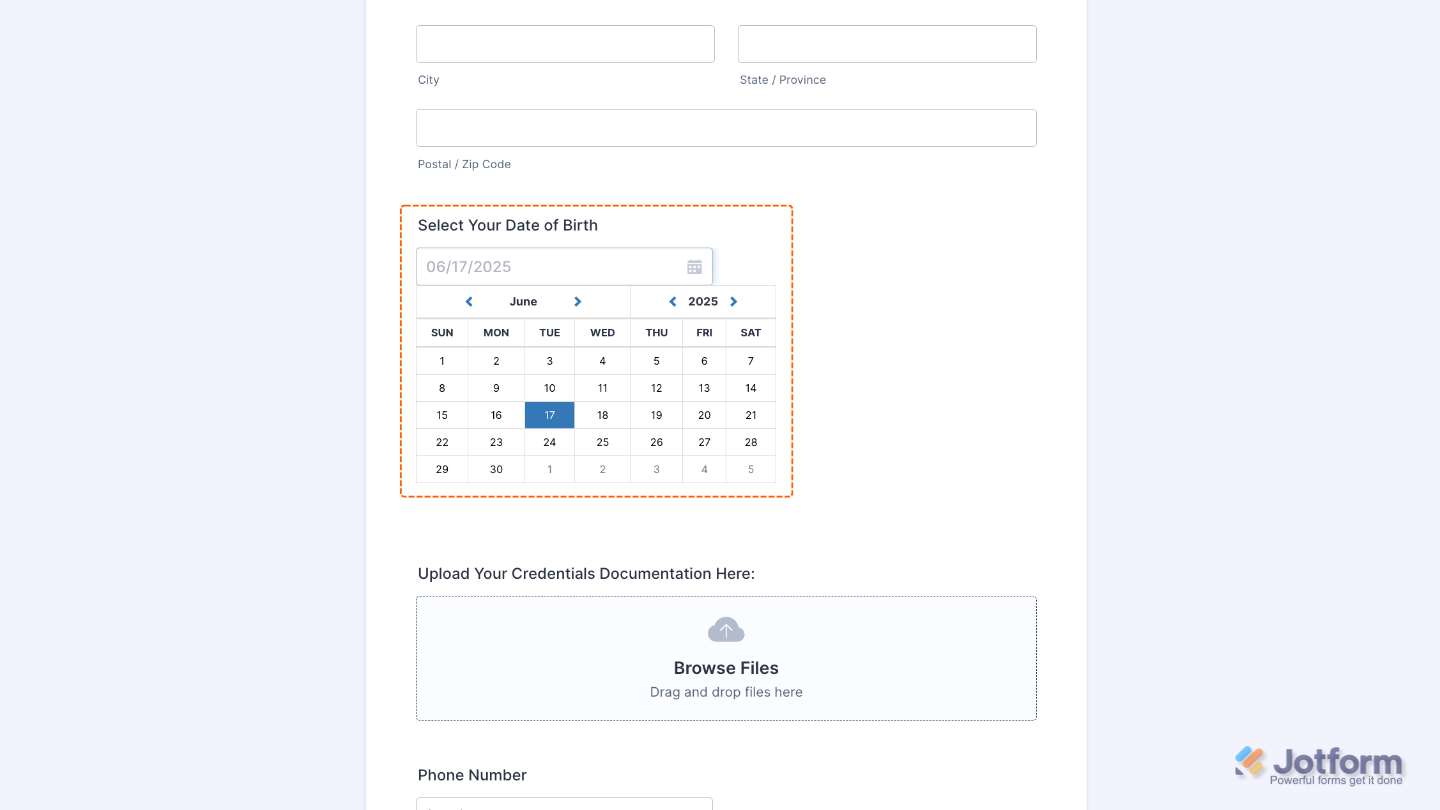
Task: Click the City input field
Action: pos(565,43)
